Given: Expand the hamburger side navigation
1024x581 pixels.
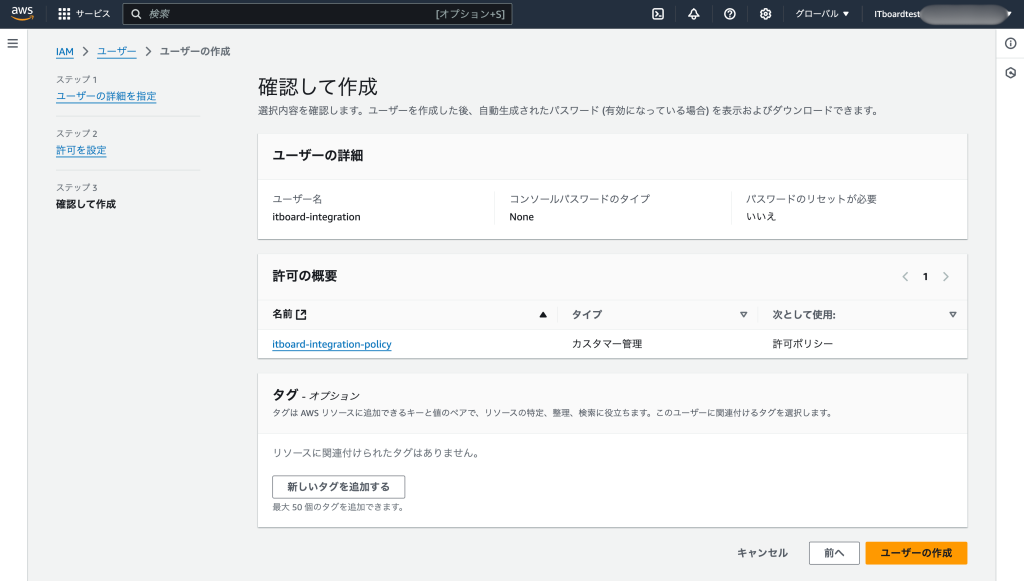Looking at the screenshot, I should coord(13,44).
